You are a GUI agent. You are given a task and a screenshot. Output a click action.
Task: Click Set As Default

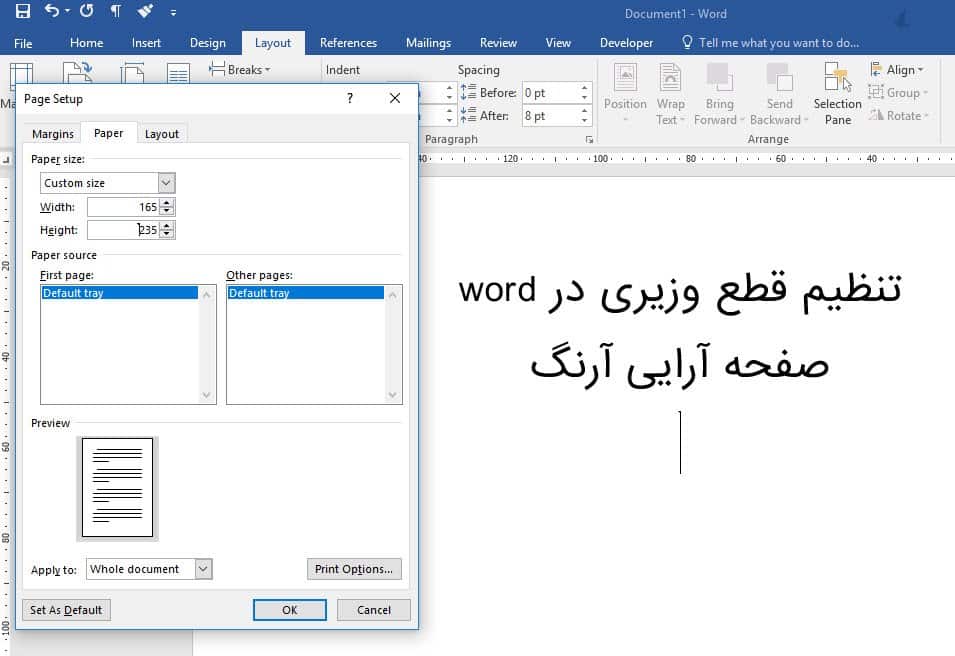tap(66, 609)
